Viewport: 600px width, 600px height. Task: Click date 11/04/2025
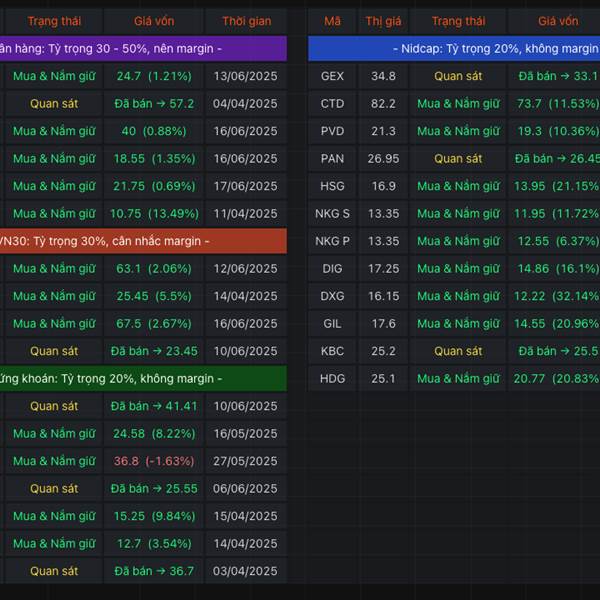246,214
